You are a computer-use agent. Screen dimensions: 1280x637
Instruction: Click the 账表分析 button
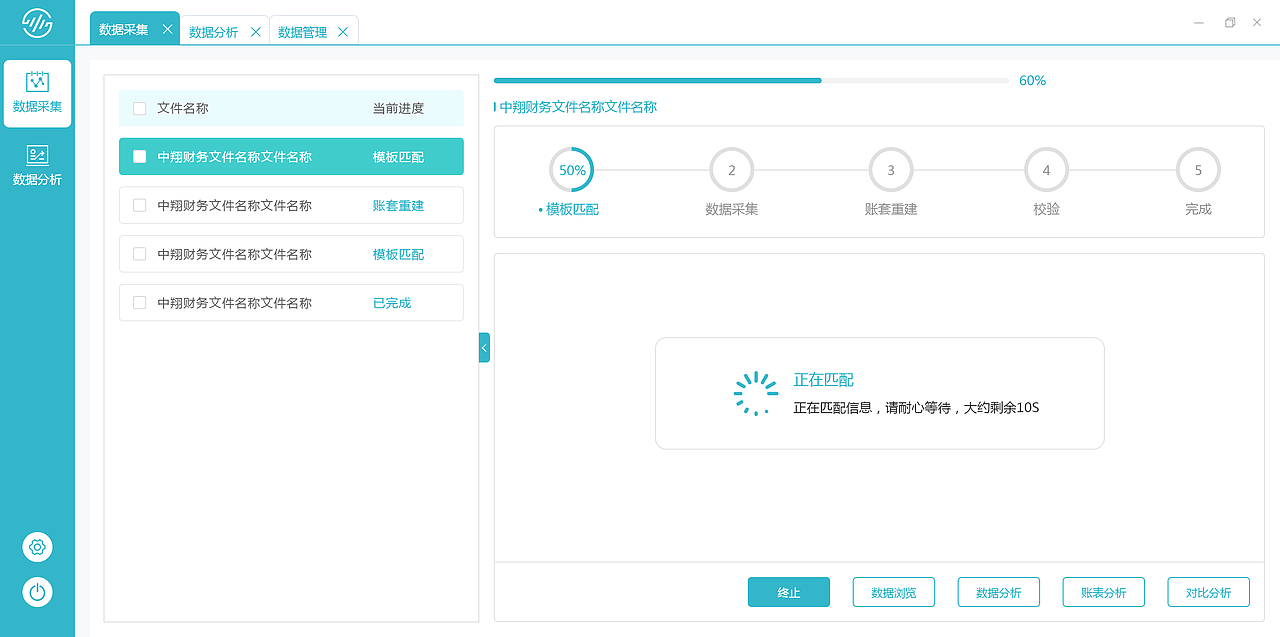pyautogui.click(x=1103, y=592)
